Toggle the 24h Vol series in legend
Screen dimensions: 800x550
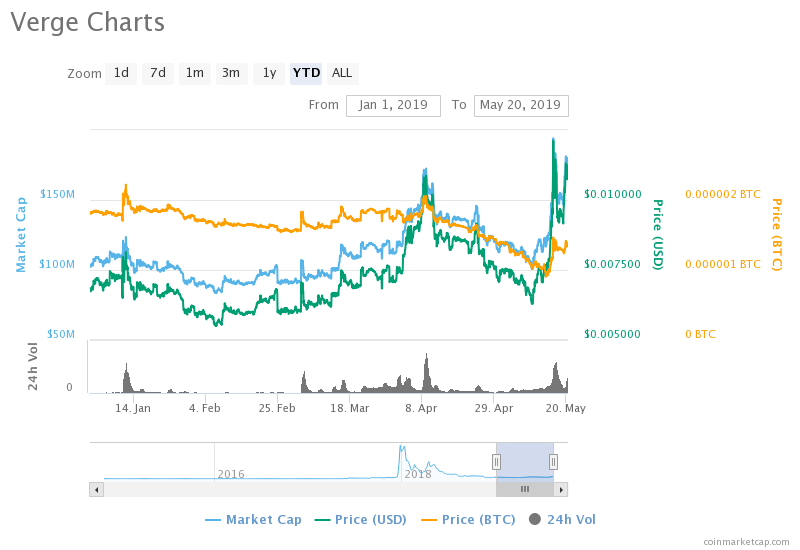click(x=562, y=519)
